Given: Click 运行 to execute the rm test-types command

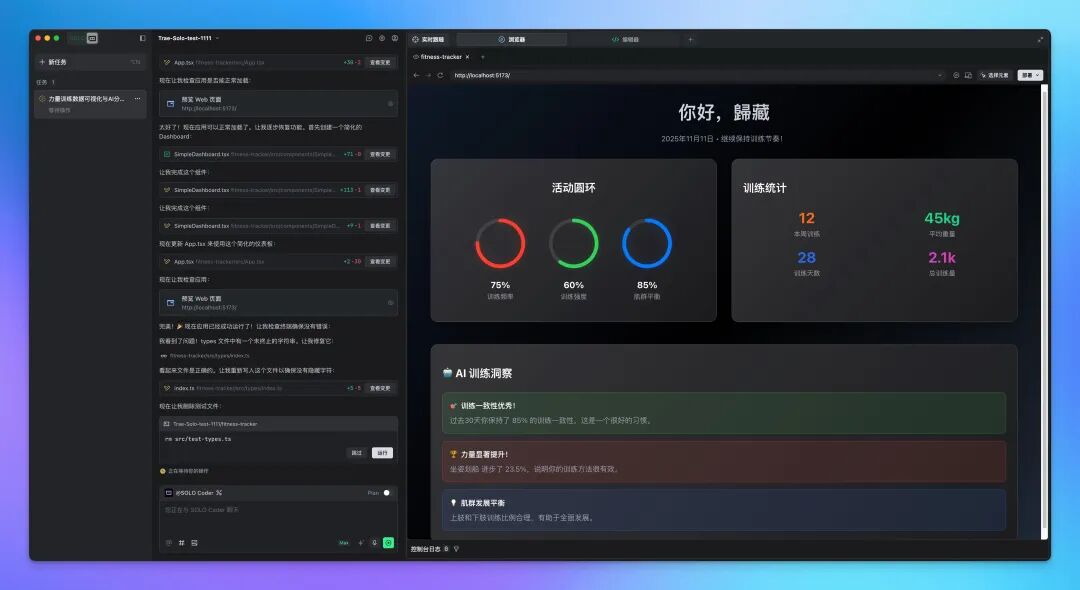Looking at the screenshot, I should click(x=382, y=453).
